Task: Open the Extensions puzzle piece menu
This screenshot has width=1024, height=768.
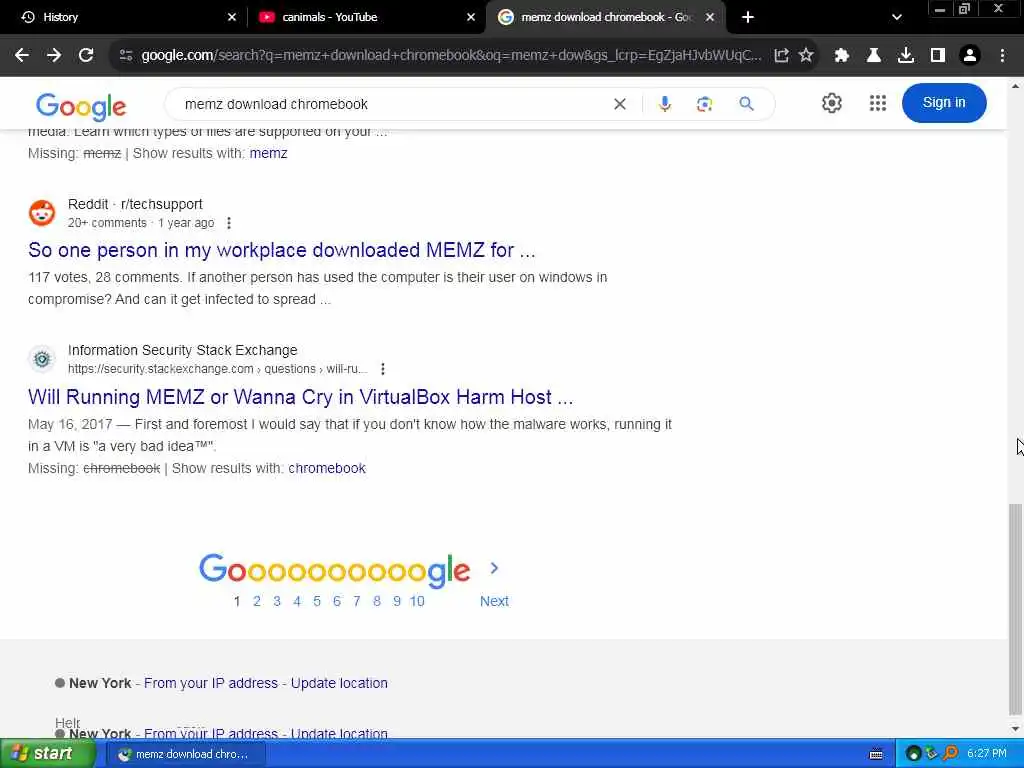Action: tap(841, 56)
